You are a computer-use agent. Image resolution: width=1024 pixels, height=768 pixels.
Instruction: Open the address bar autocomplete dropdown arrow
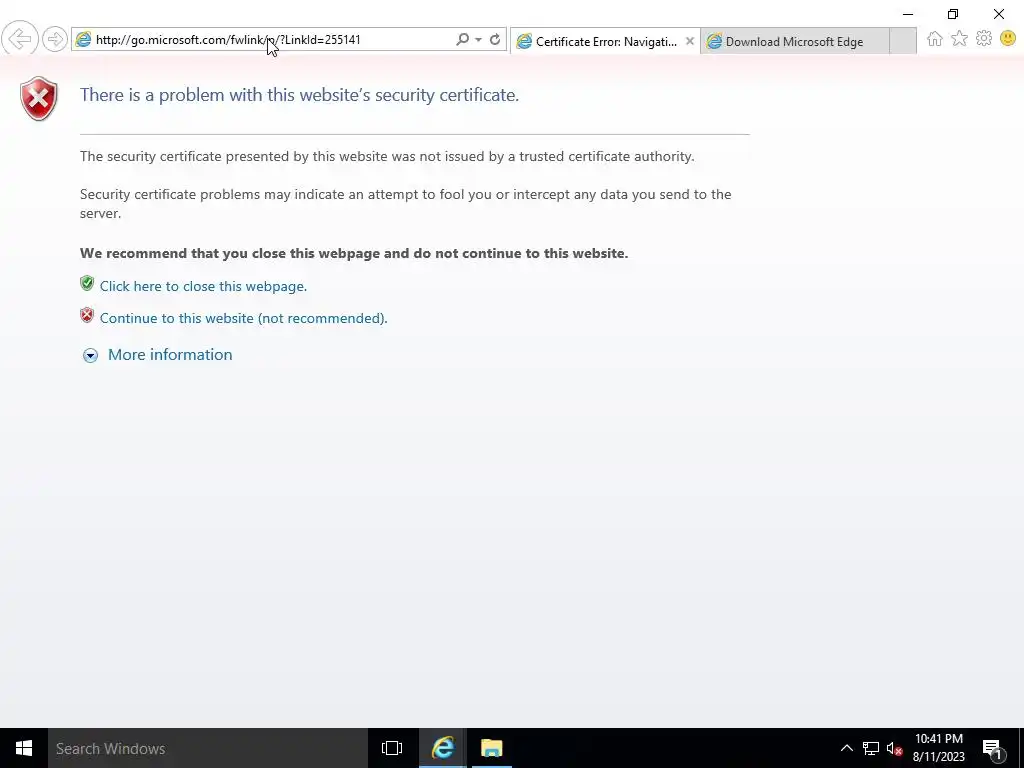point(479,40)
